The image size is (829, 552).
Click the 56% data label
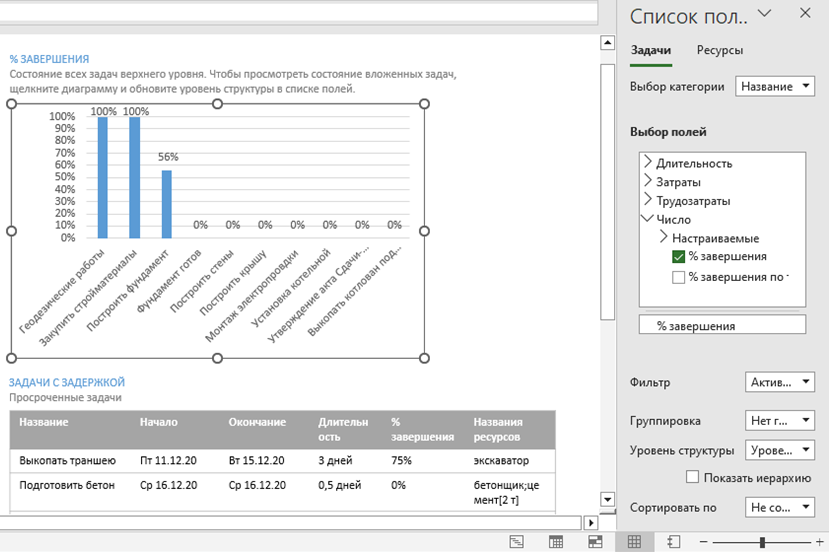pos(168,157)
